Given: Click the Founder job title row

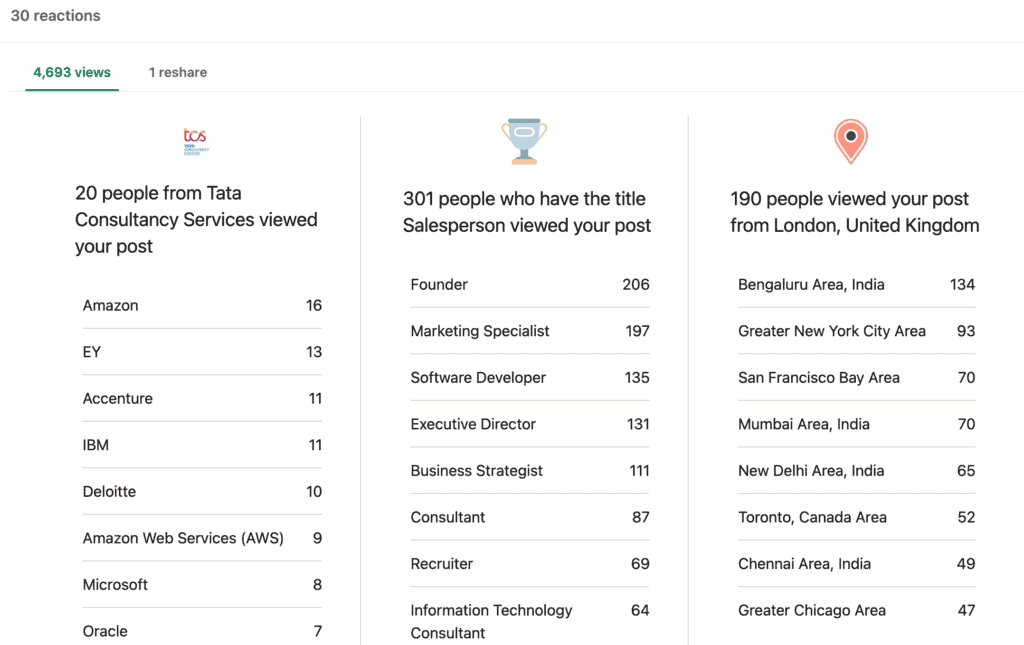Looking at the screenshot, I should pos(529,284).
